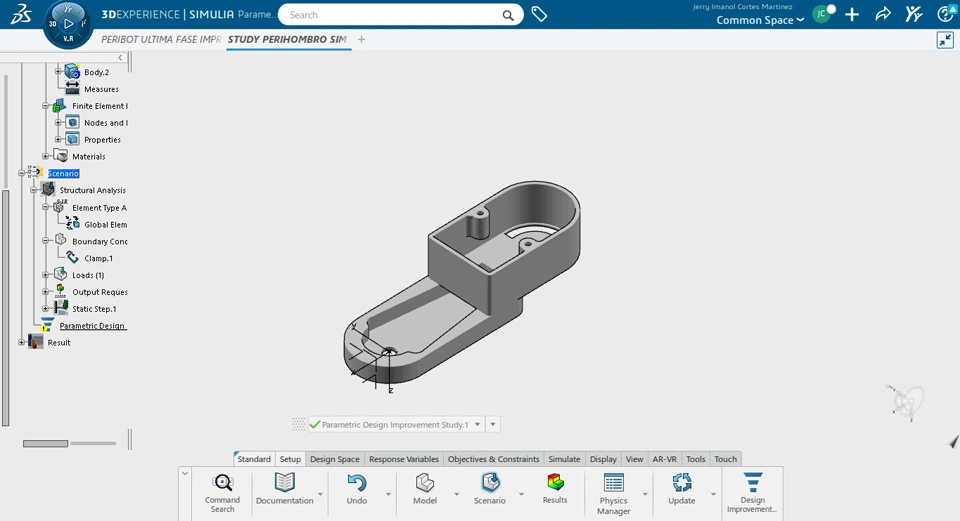This screenshot has width=960, height=521.
Task: Open the Share arrow icon
Action: [883, 14]
